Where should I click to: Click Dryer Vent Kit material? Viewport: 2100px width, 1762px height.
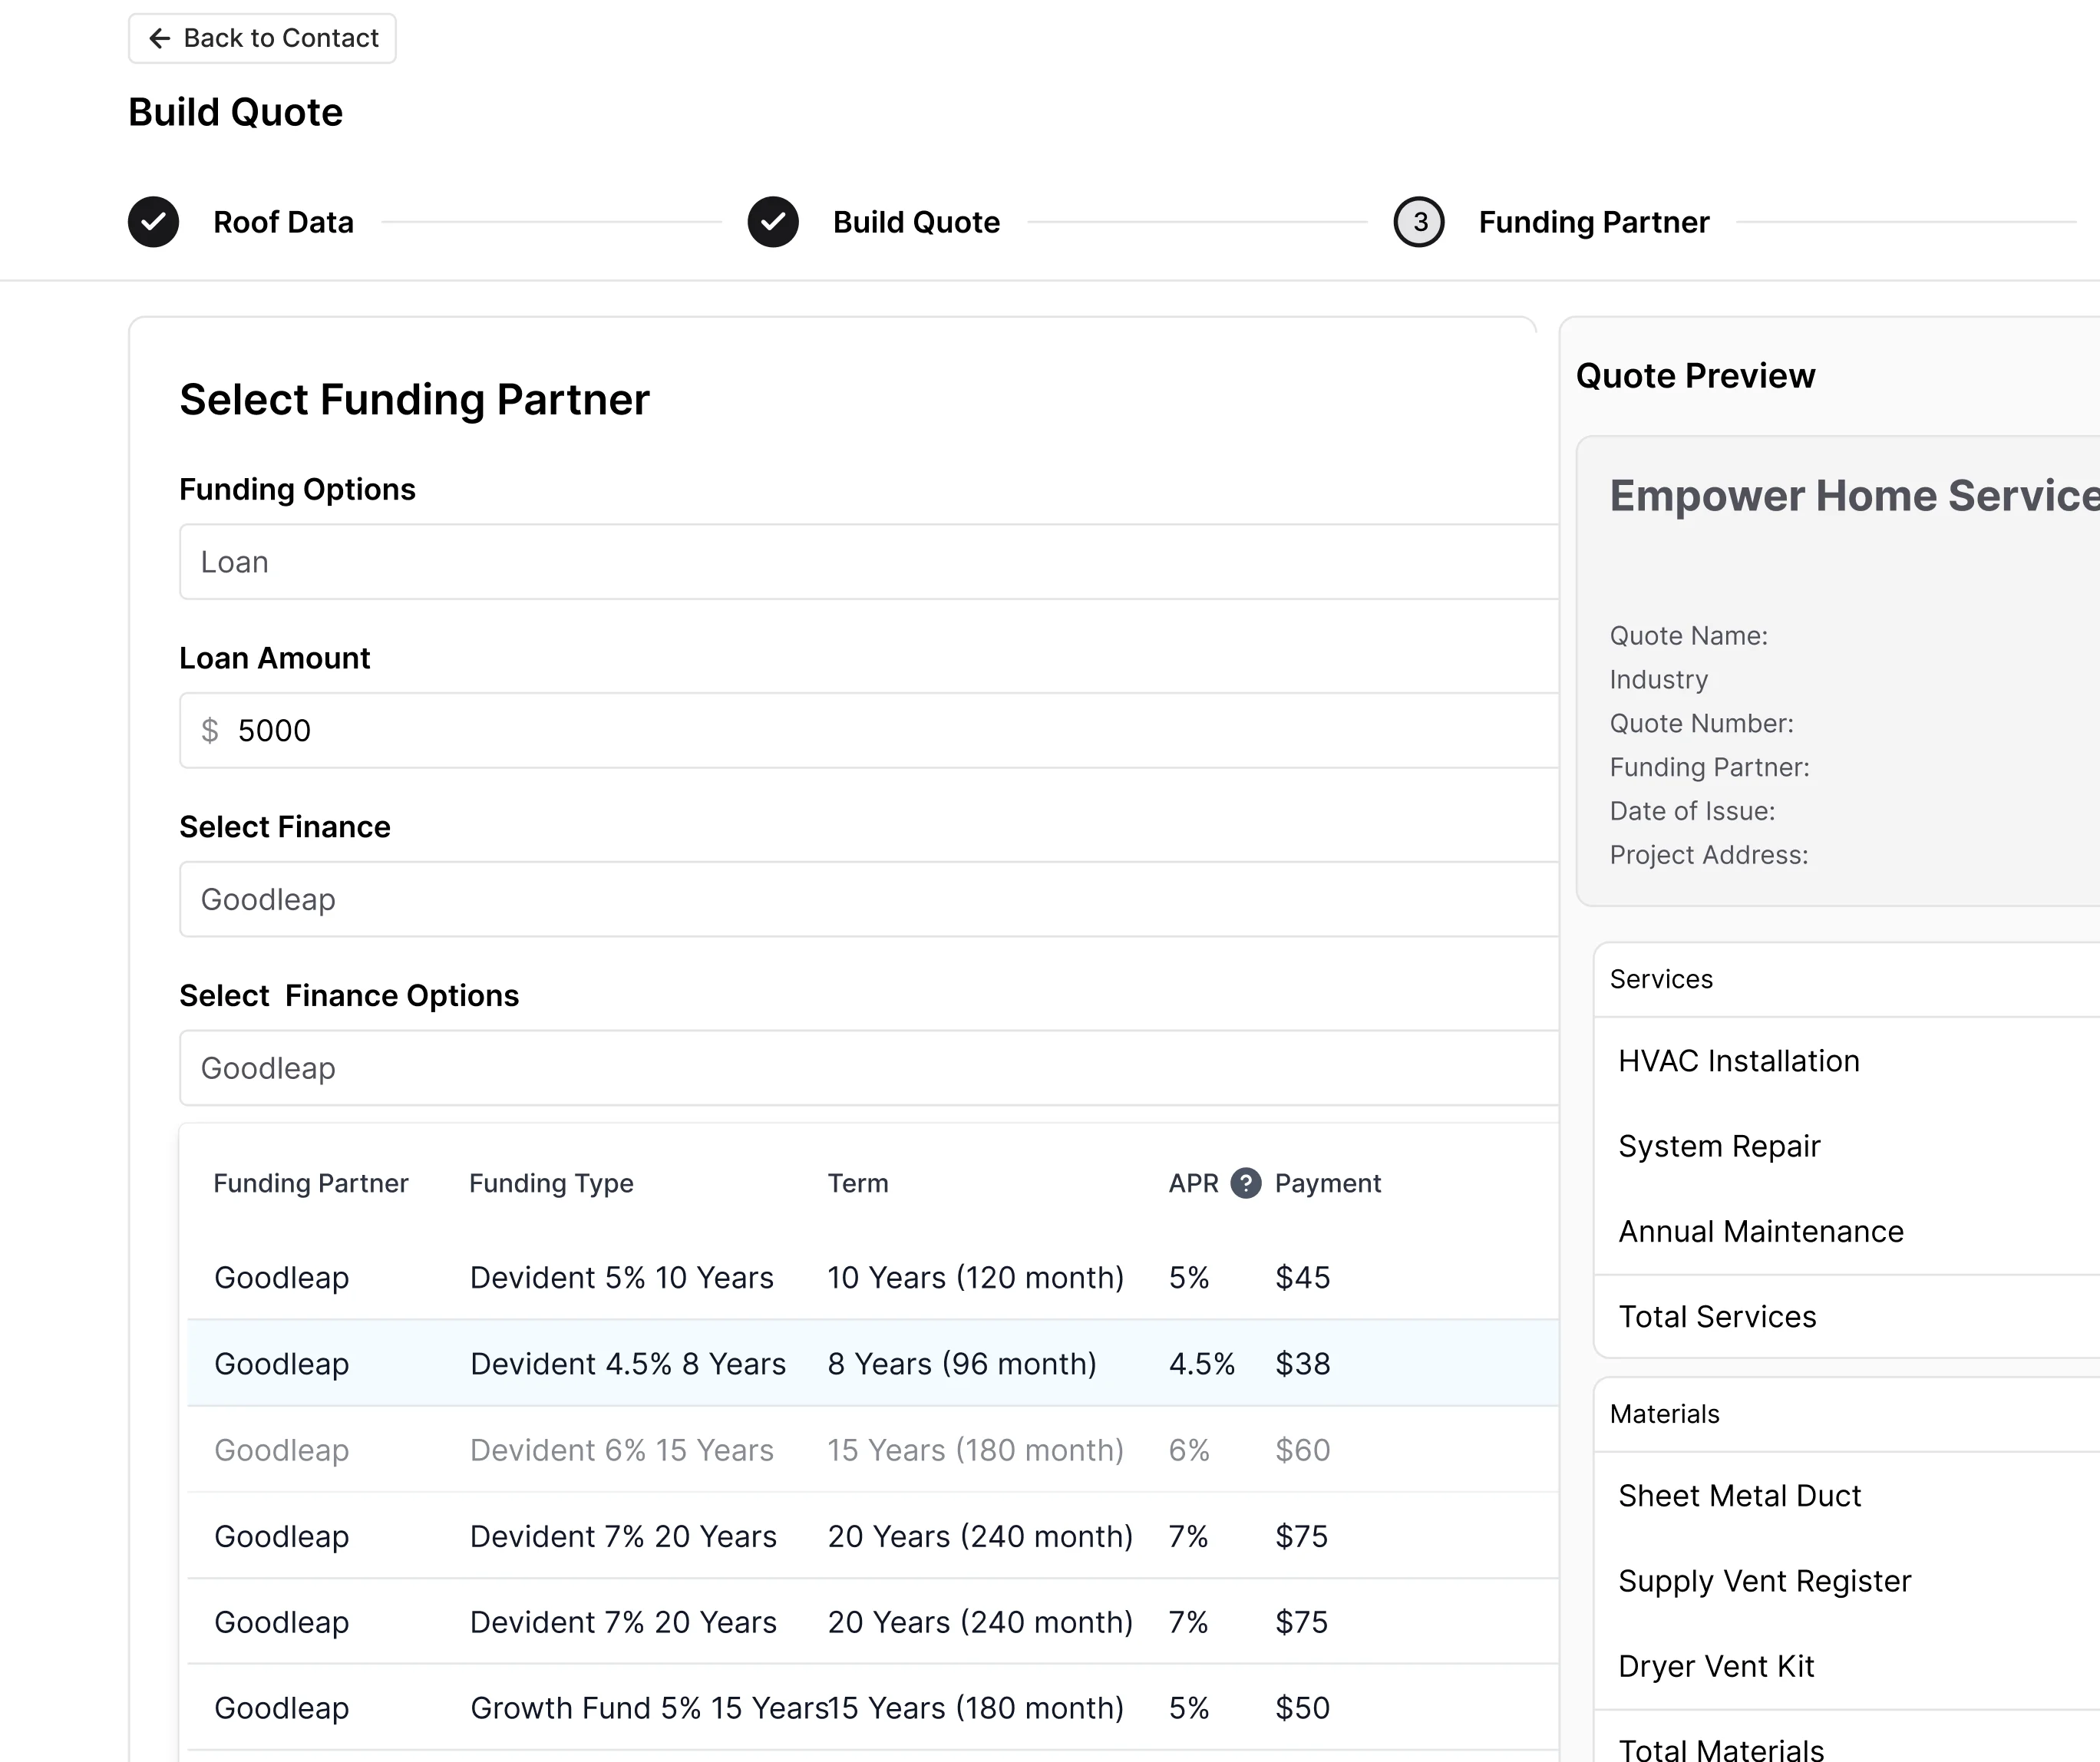[1716, 1666]
